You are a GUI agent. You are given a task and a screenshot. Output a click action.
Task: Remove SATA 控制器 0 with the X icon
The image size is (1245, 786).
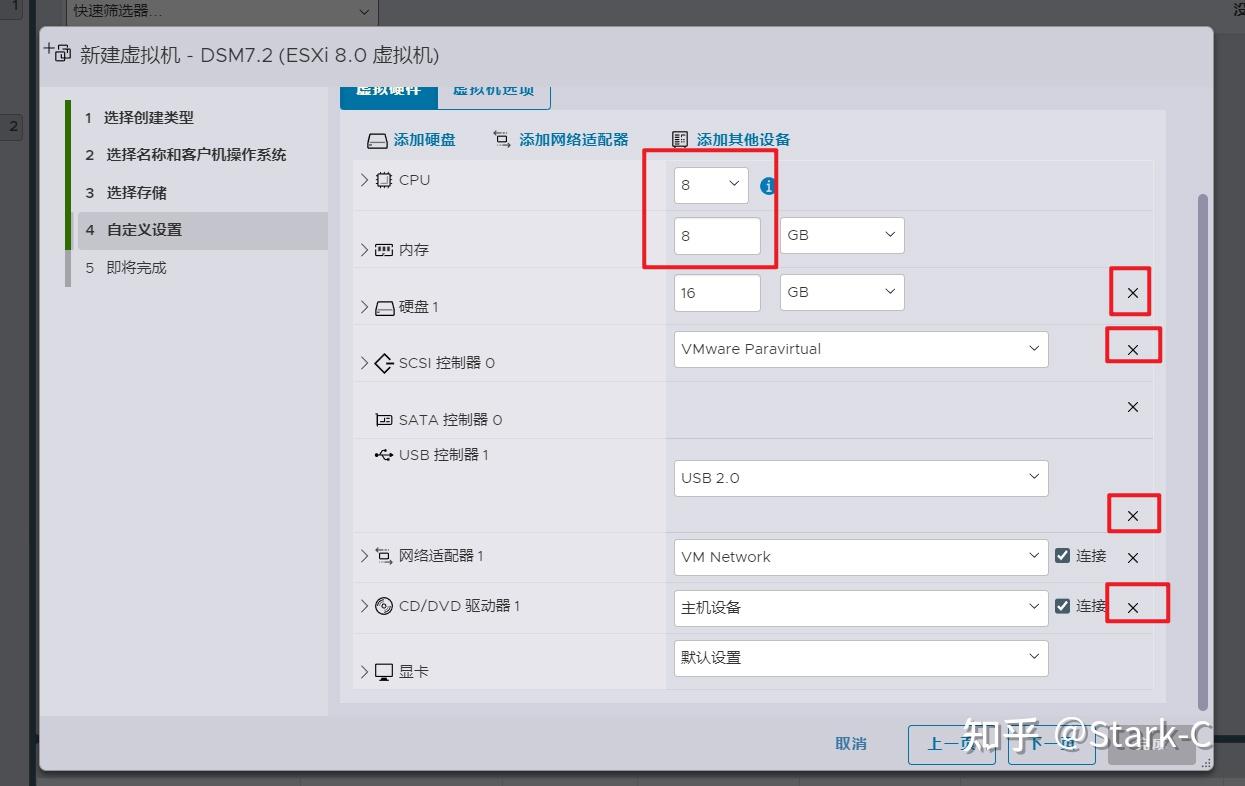click(x=1132, y=407)
